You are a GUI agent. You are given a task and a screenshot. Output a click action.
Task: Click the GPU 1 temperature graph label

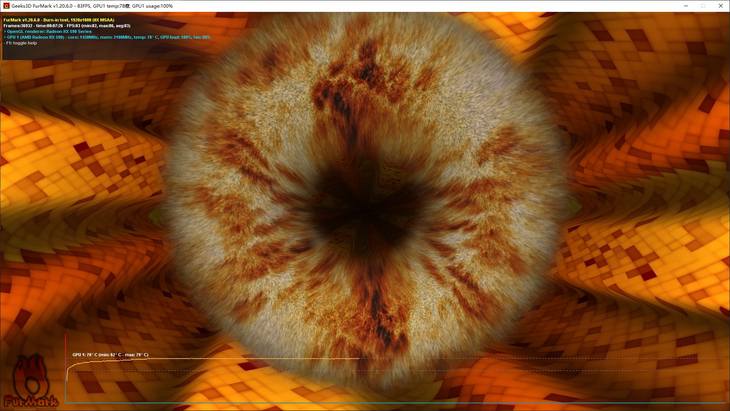[110, 355]
